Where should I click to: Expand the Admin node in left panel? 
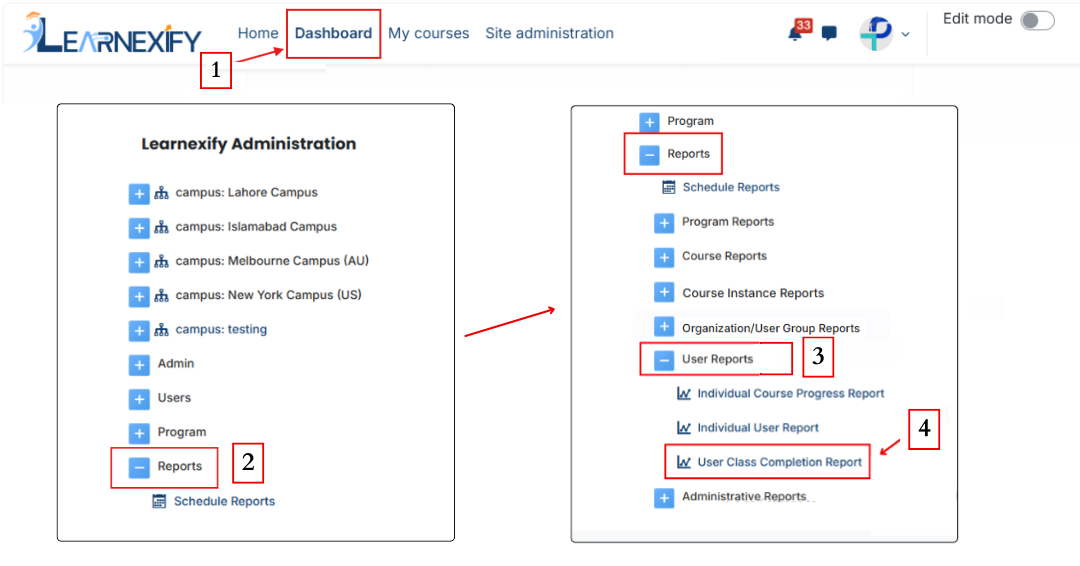[x=139, y=365]
